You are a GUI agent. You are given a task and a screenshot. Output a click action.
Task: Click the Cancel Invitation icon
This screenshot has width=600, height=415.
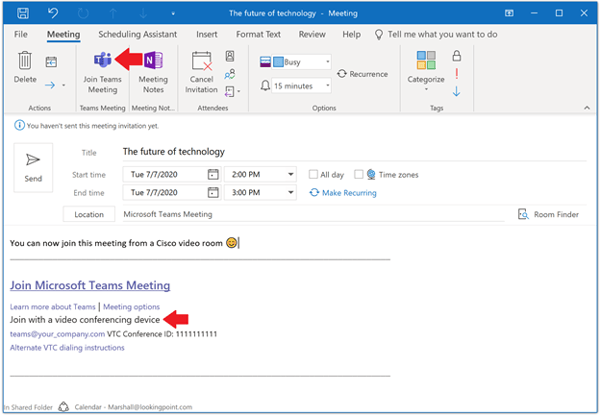(x=201, y=61)
